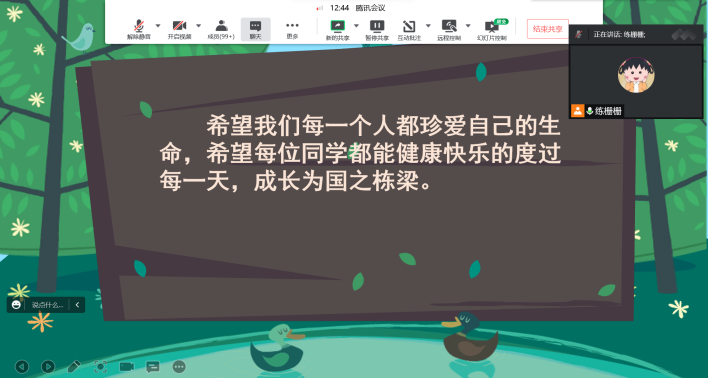This screenshot has height=378, width=708.
Task: Open the audio options dropdown arrow
Action: click(x=158, y=25)
